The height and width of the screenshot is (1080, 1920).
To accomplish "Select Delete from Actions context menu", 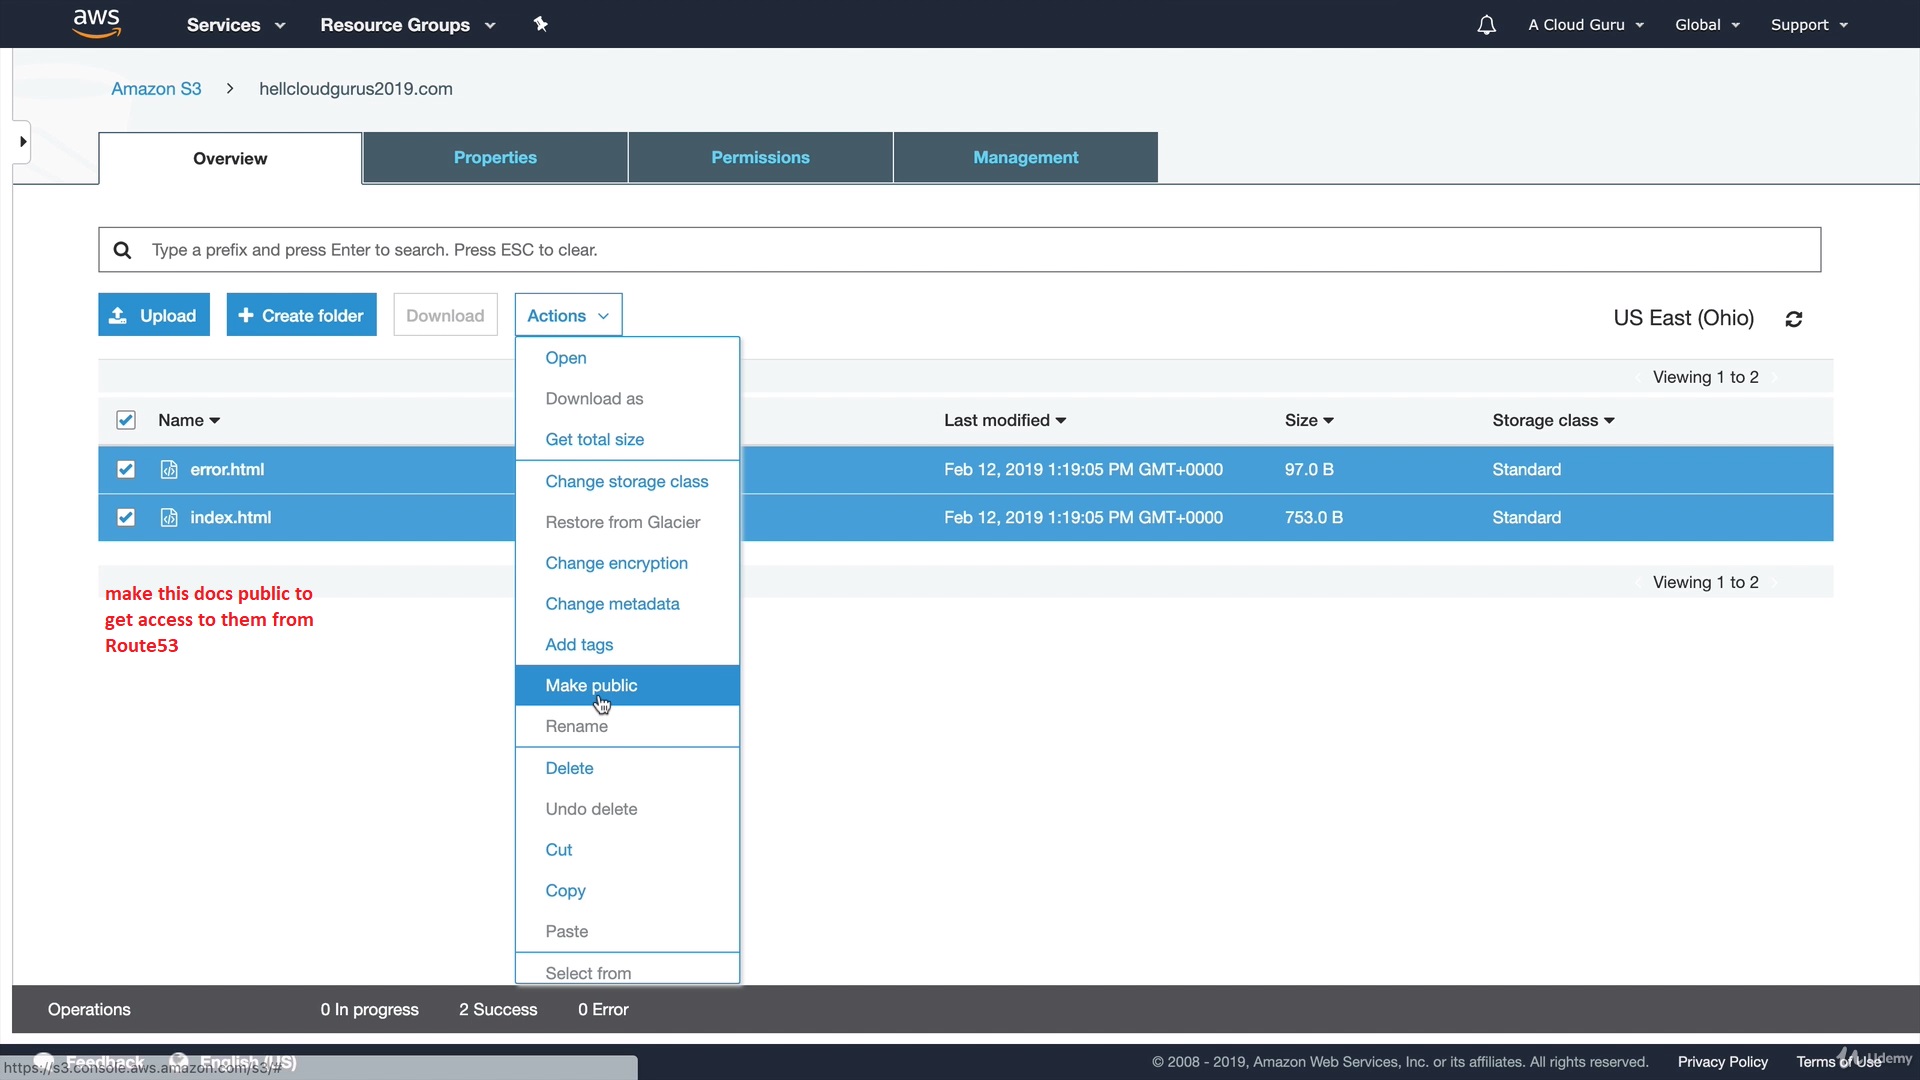I will tap(568, 767).
